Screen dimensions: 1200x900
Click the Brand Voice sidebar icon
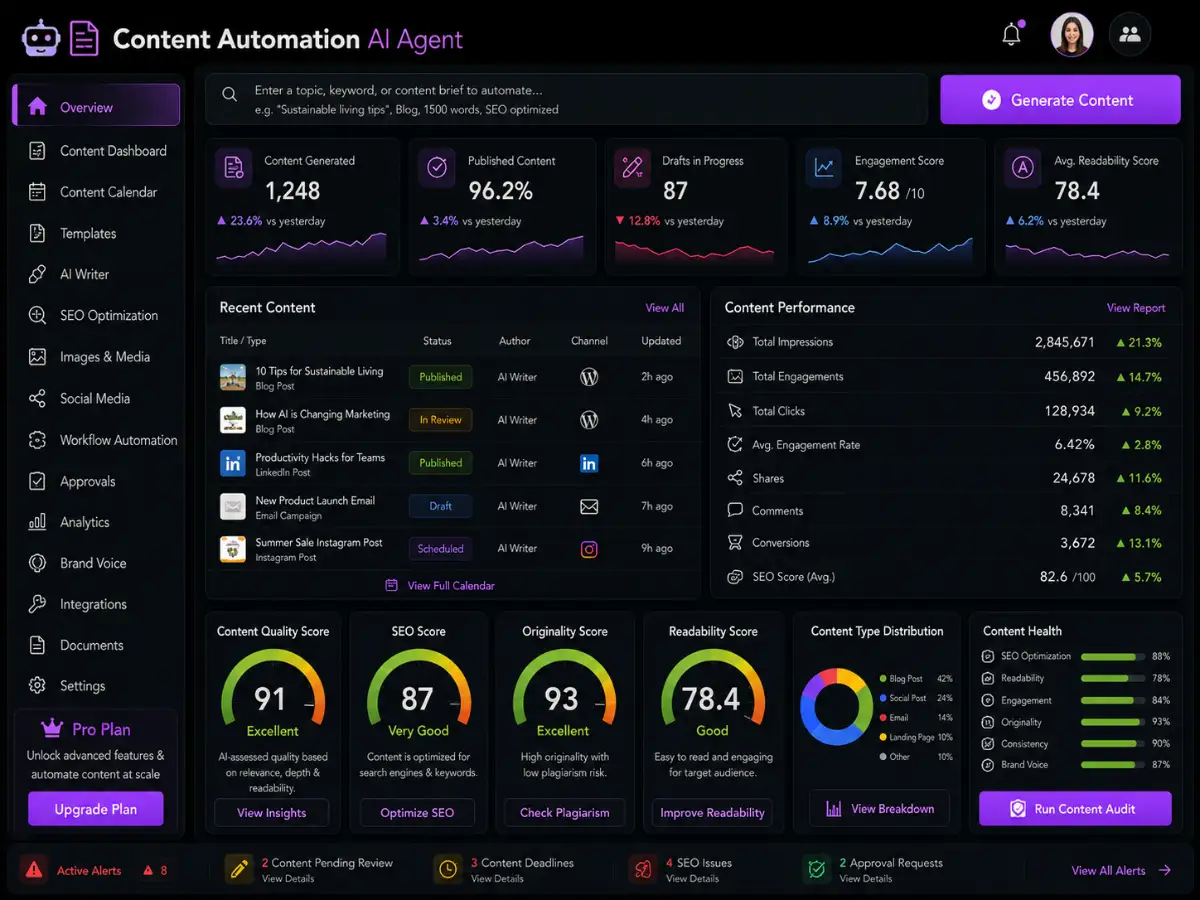click(x=37, y=563)
